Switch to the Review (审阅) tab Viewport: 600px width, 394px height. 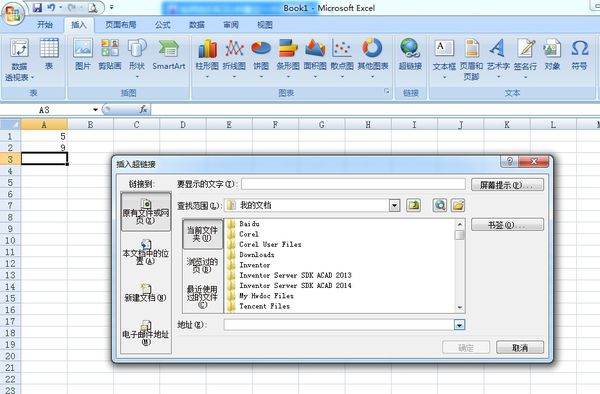[231, 25]
